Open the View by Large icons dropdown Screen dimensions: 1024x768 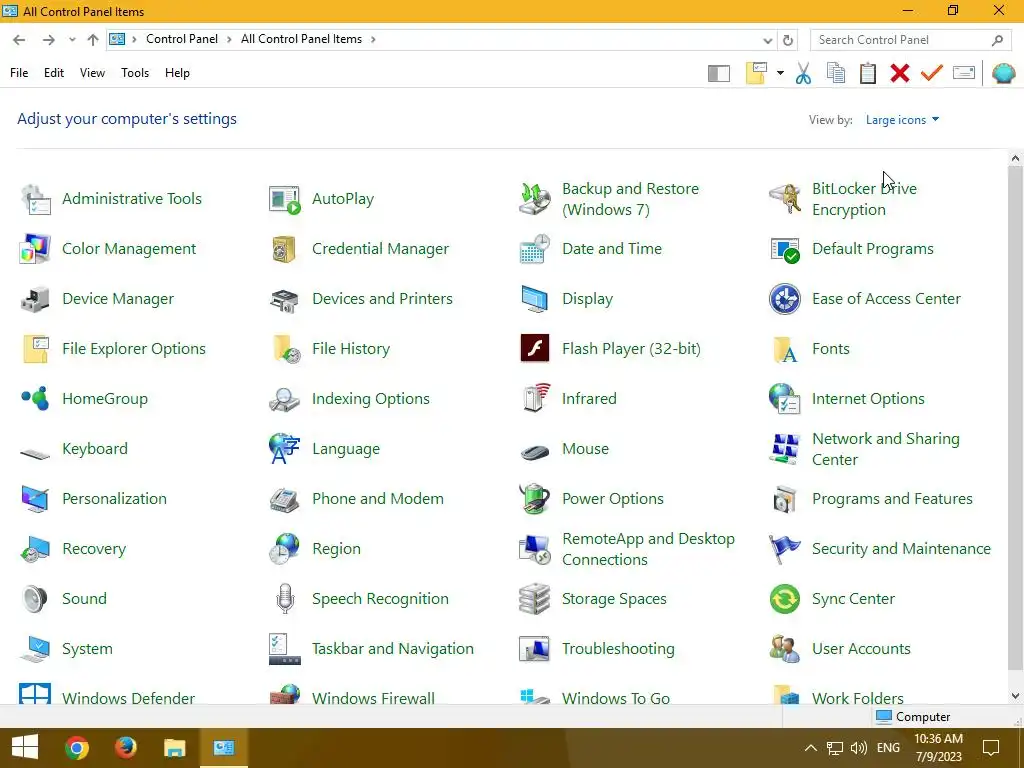pos(903,120)
